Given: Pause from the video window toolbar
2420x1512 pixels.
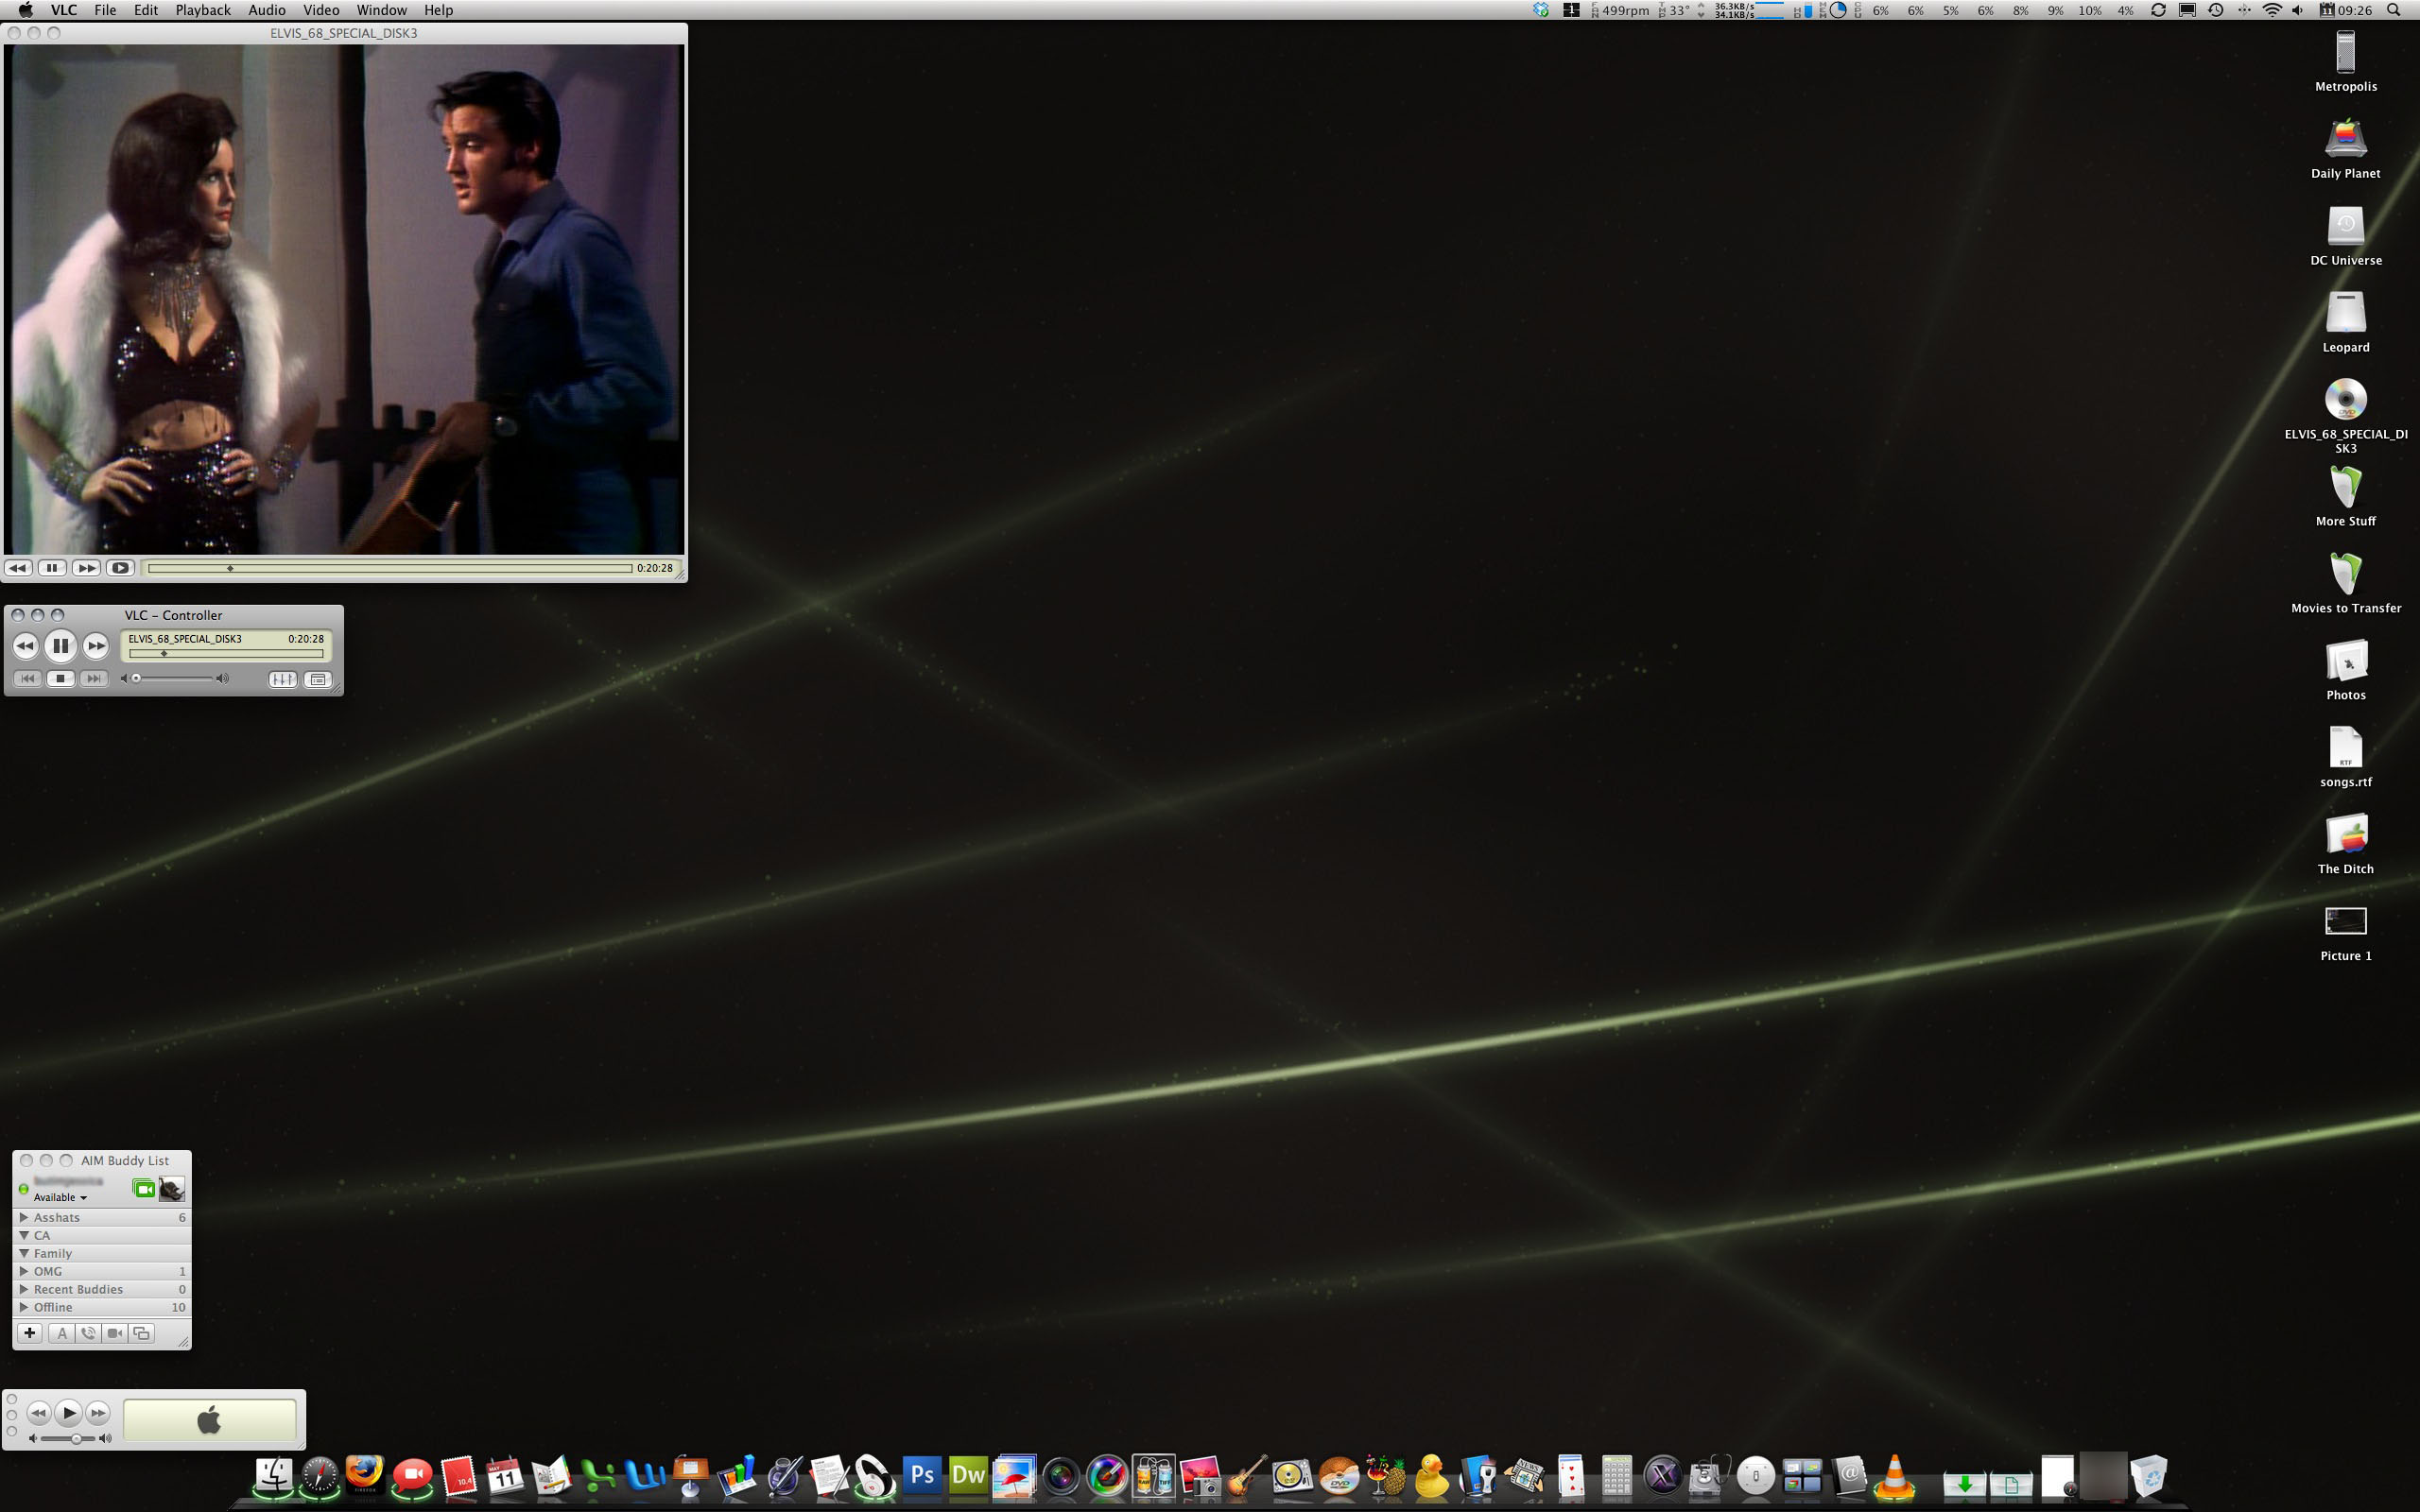Looking at the screenshot, I should click(52, 568).
